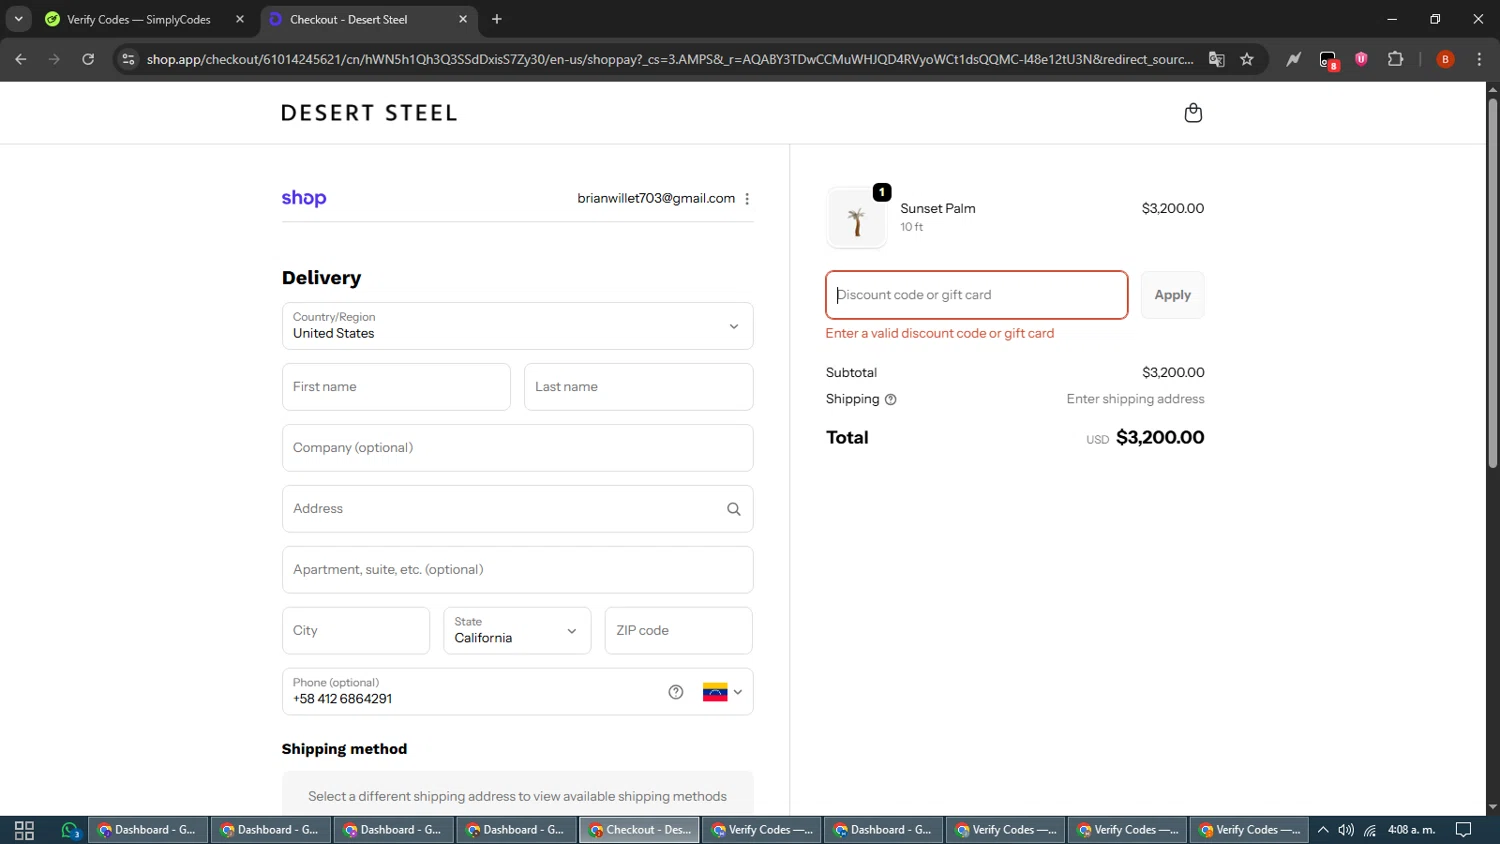Screen dimensions: 1500x844
Task: Open Chrome's three-dot menu
Action: pos(1479,59)
